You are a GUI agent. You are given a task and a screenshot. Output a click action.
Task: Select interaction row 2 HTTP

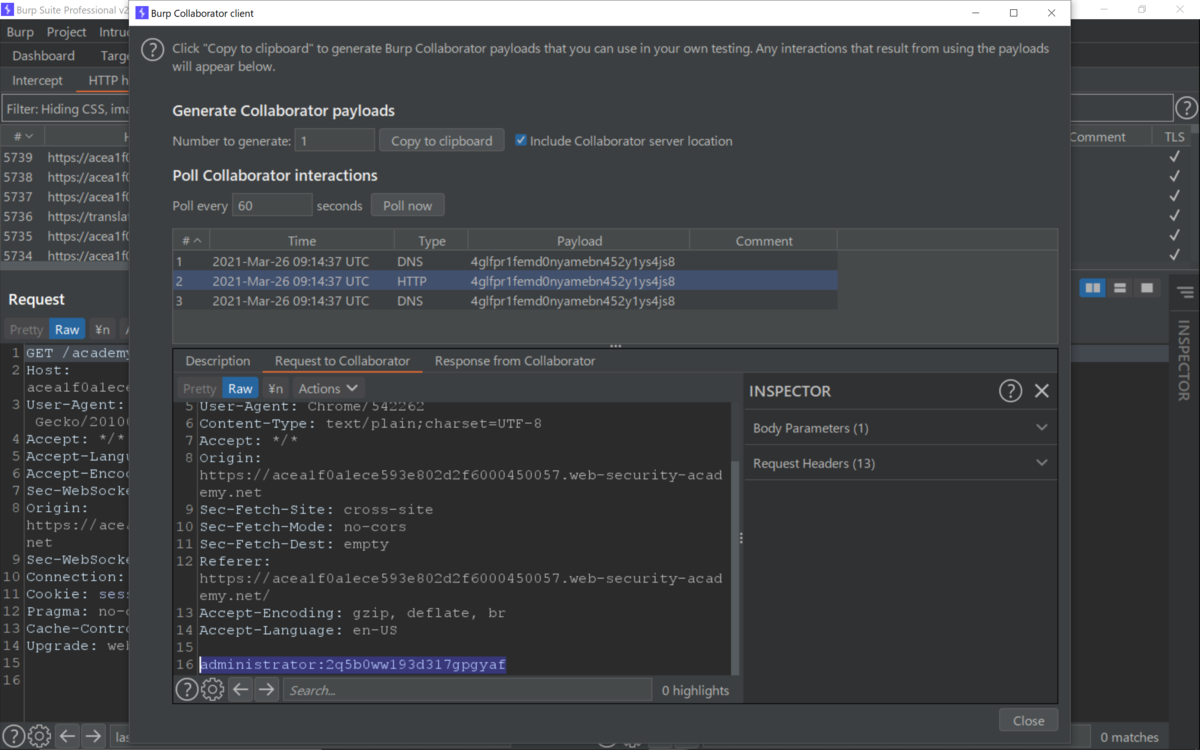click(x=505, y=281)
